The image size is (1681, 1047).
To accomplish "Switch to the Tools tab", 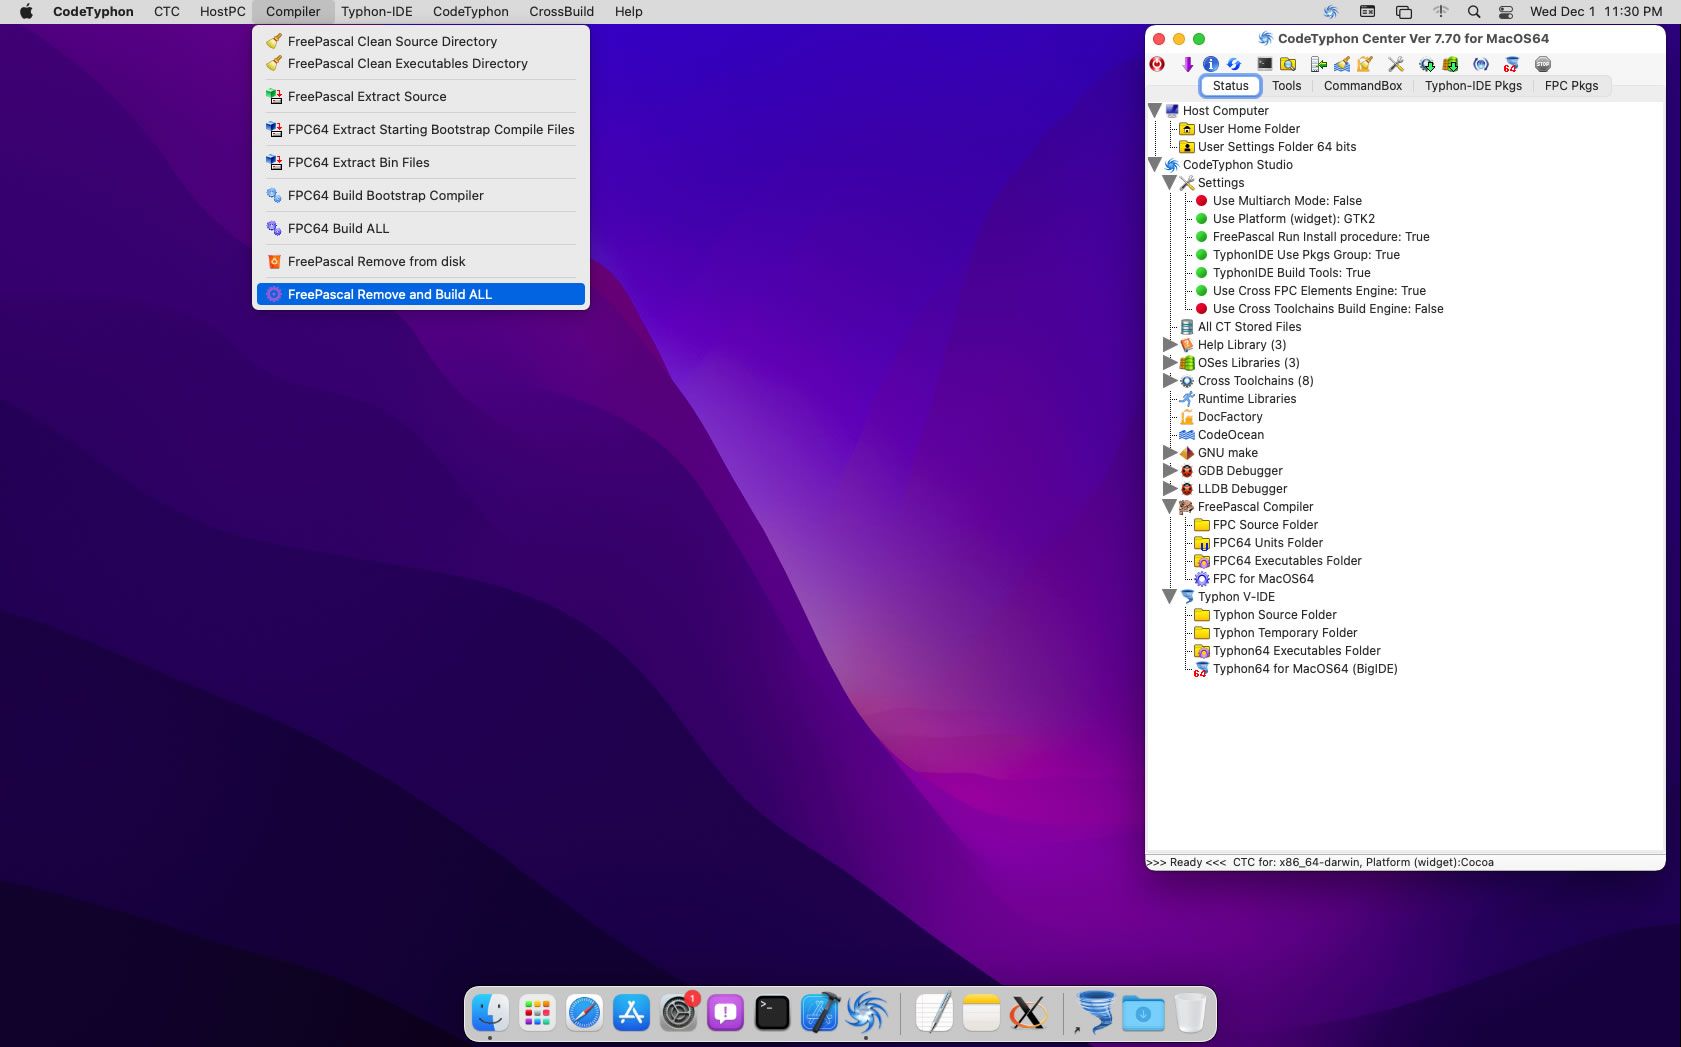I will pos(1286,86).
